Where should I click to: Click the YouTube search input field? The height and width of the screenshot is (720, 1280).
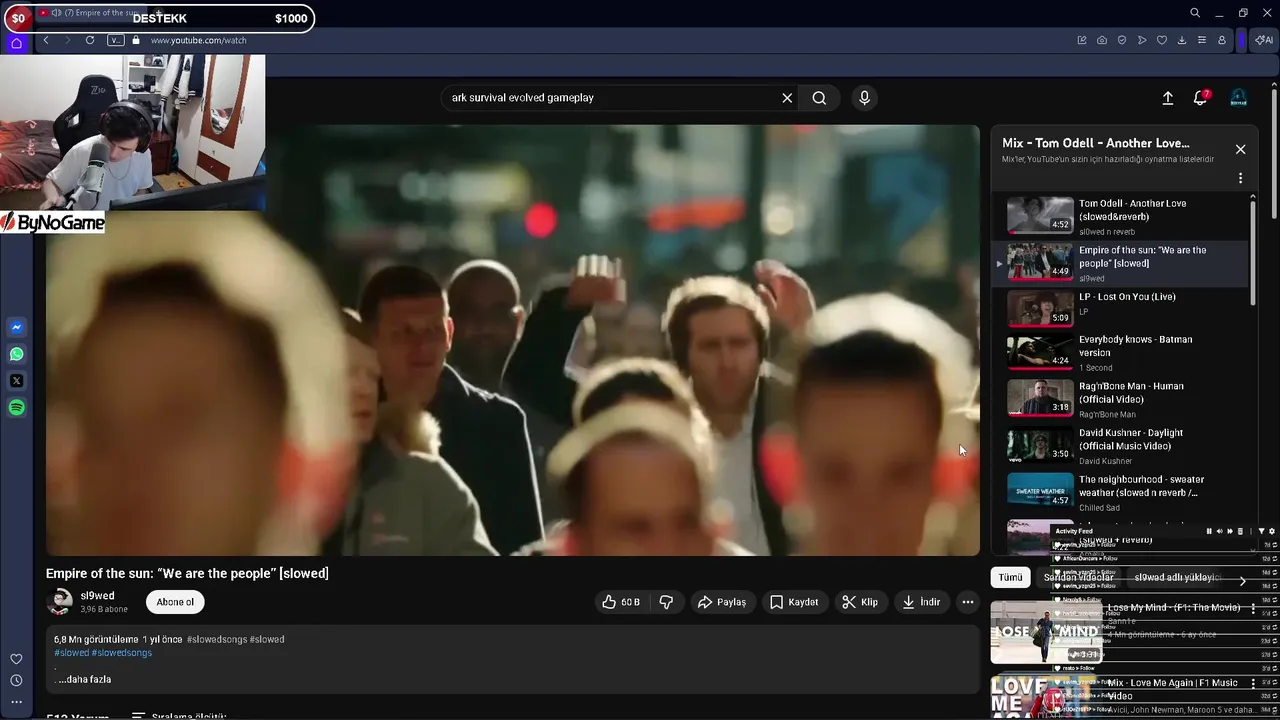pos(612,98)
